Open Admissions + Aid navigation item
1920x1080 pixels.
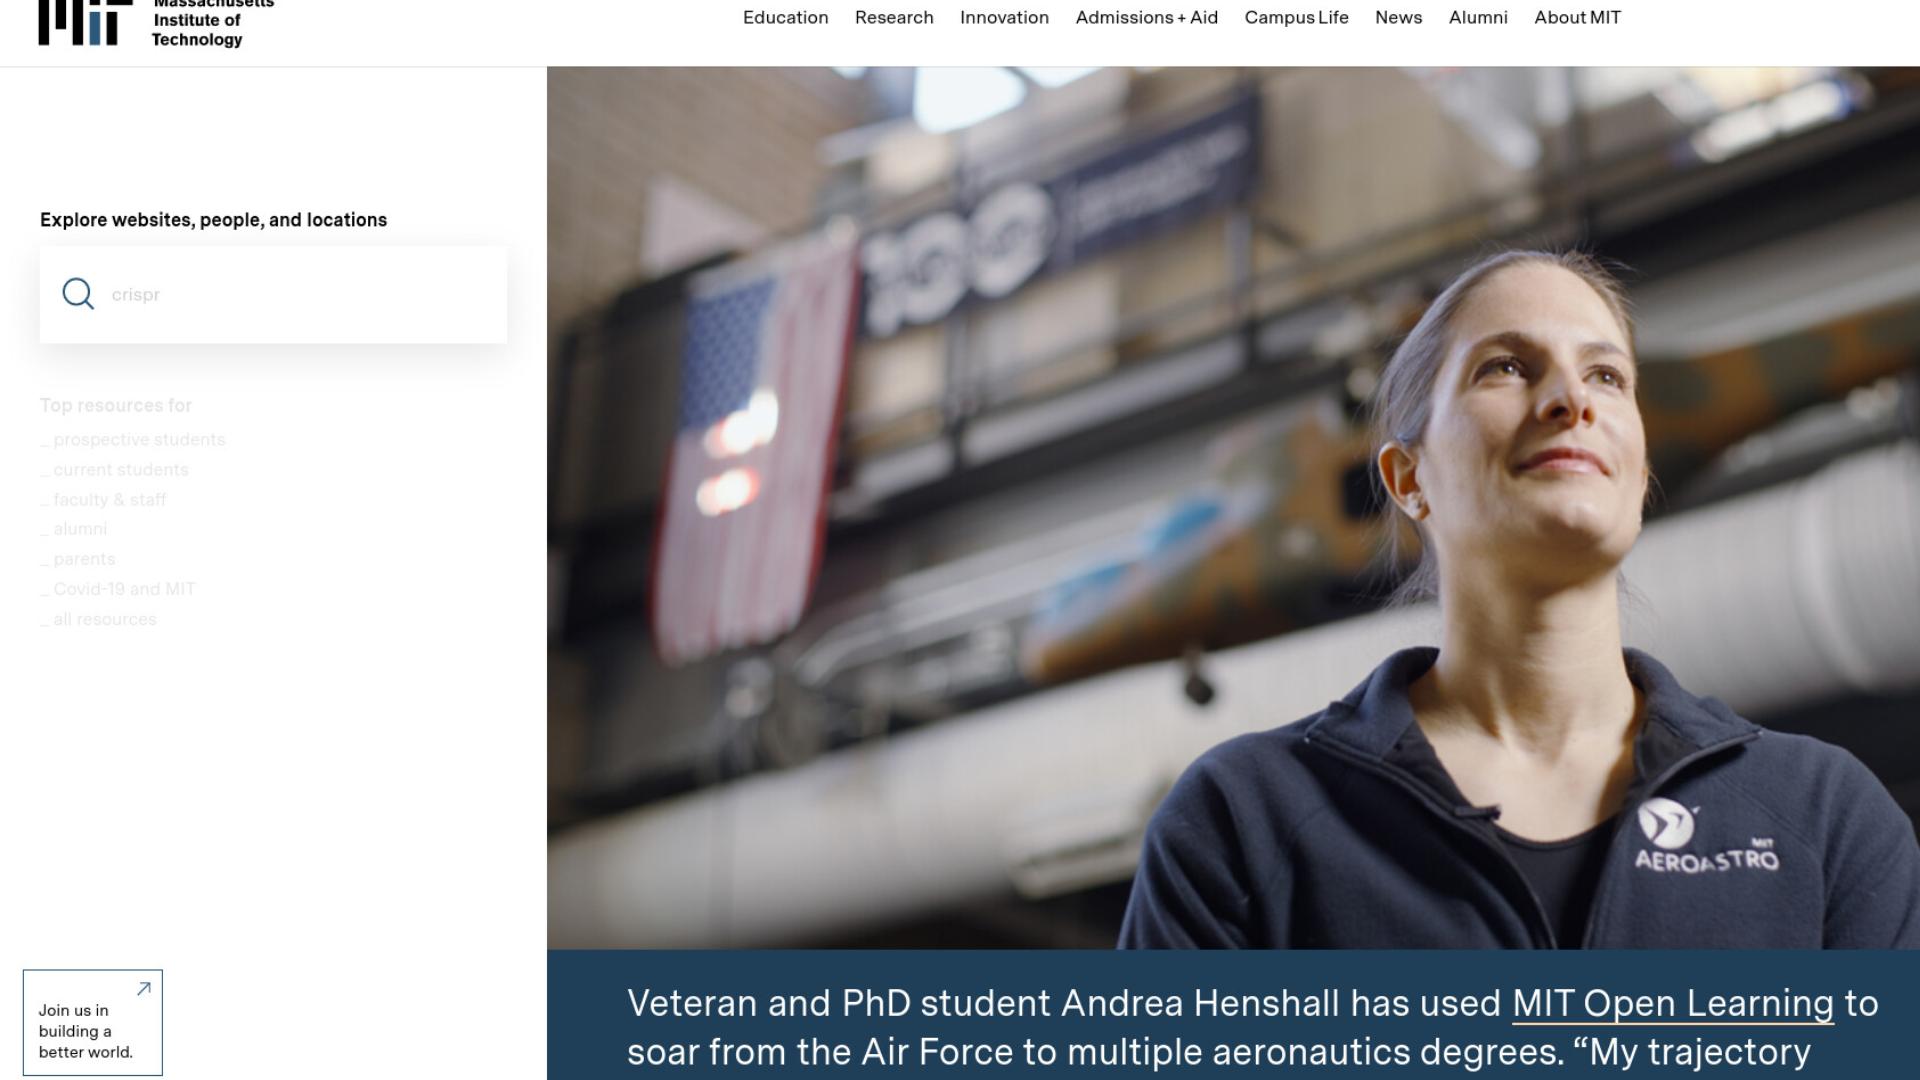tap(1147, 18)
